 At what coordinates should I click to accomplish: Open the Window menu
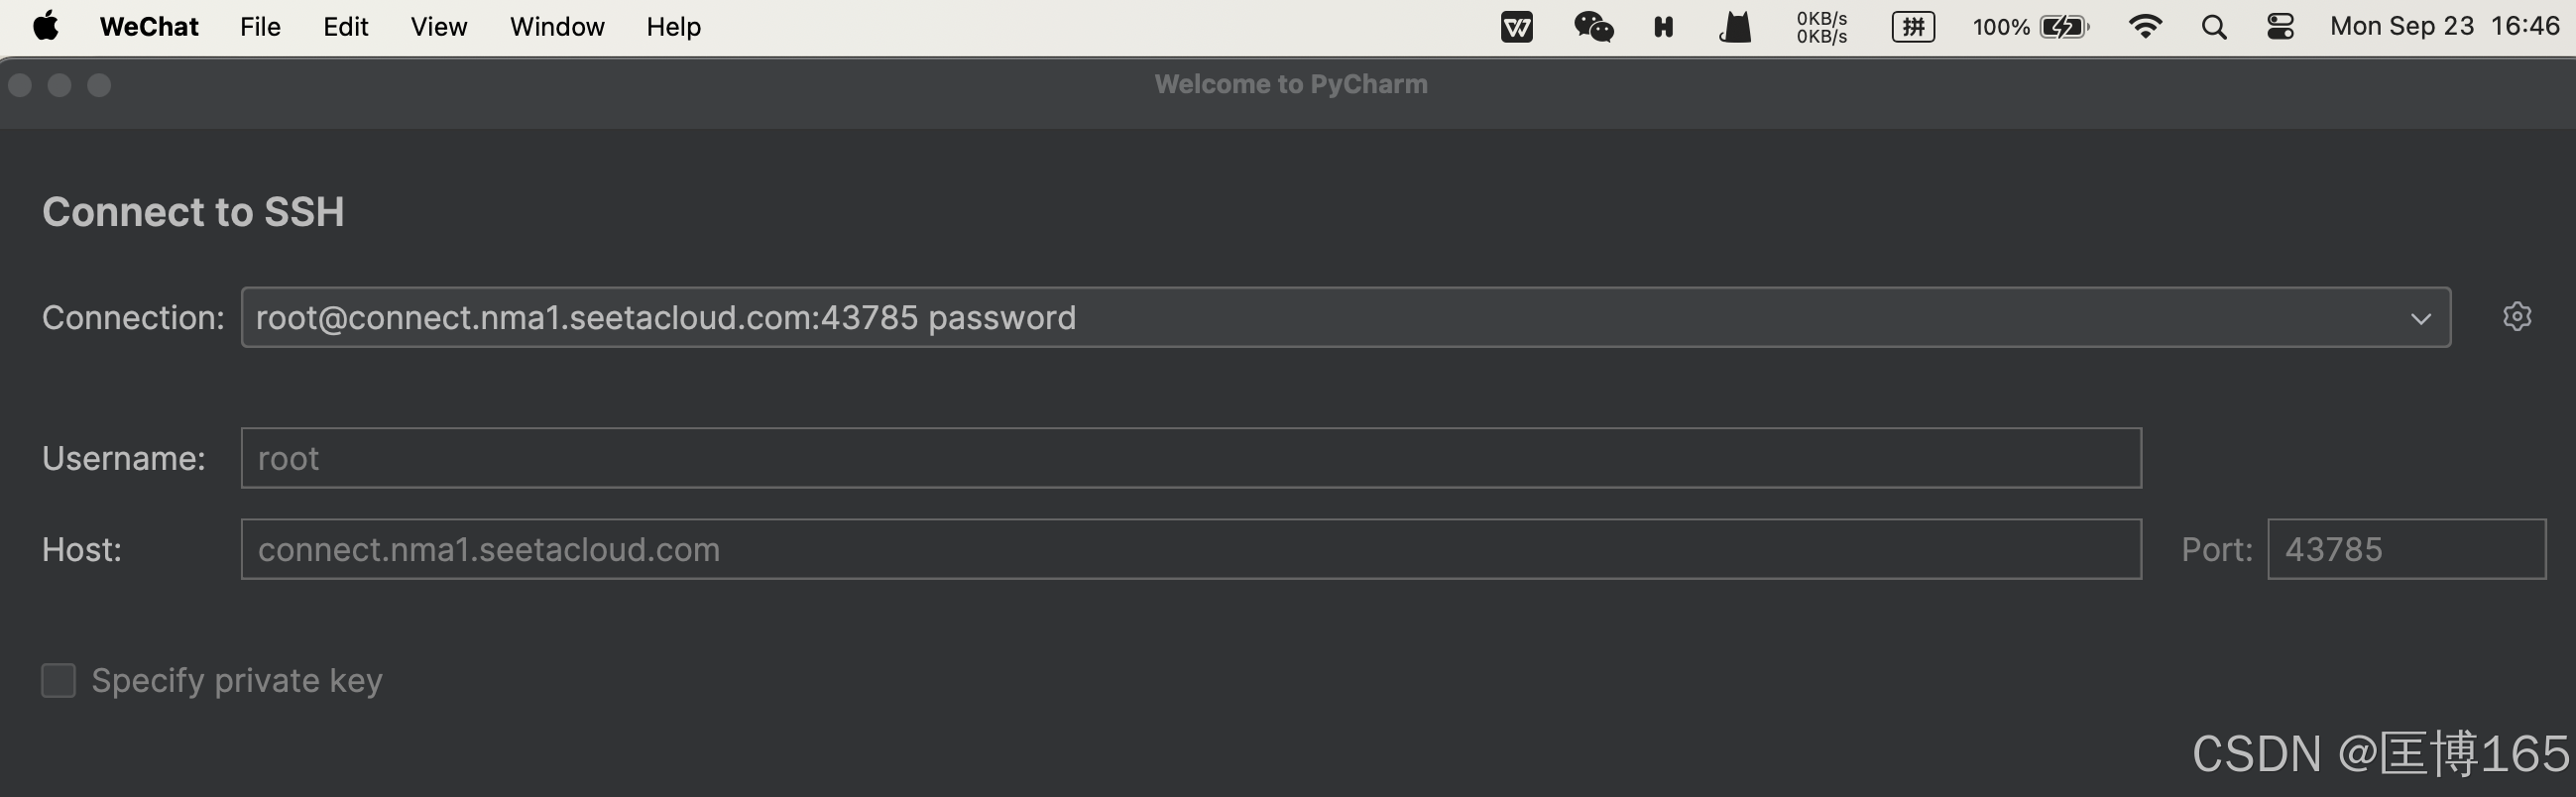557,27
